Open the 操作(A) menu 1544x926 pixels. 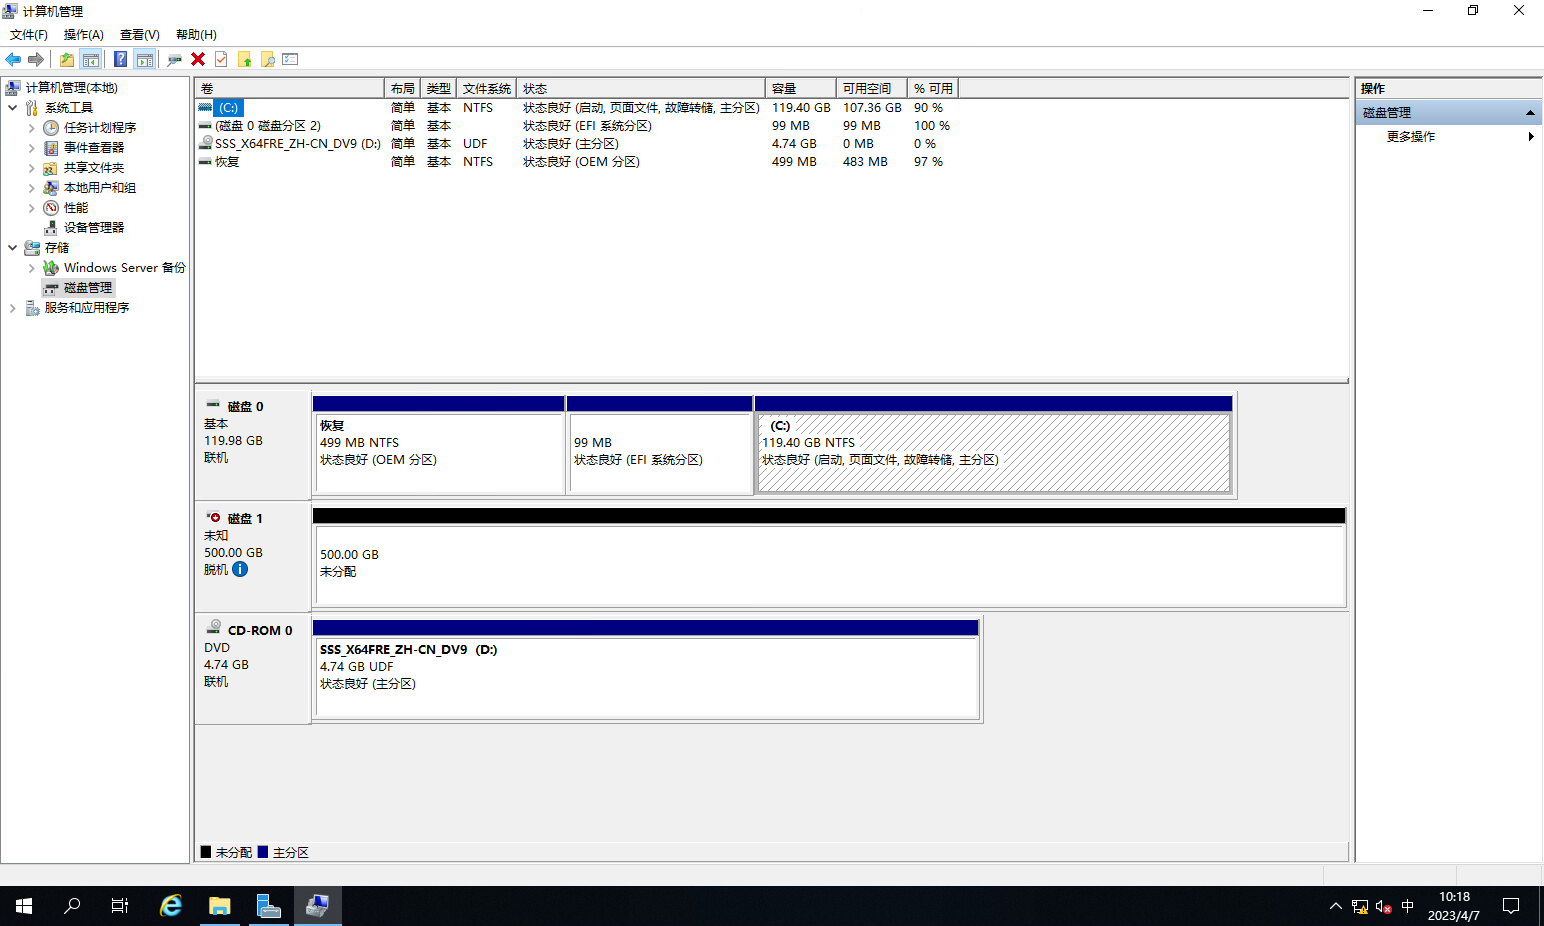tap(83, 35)
